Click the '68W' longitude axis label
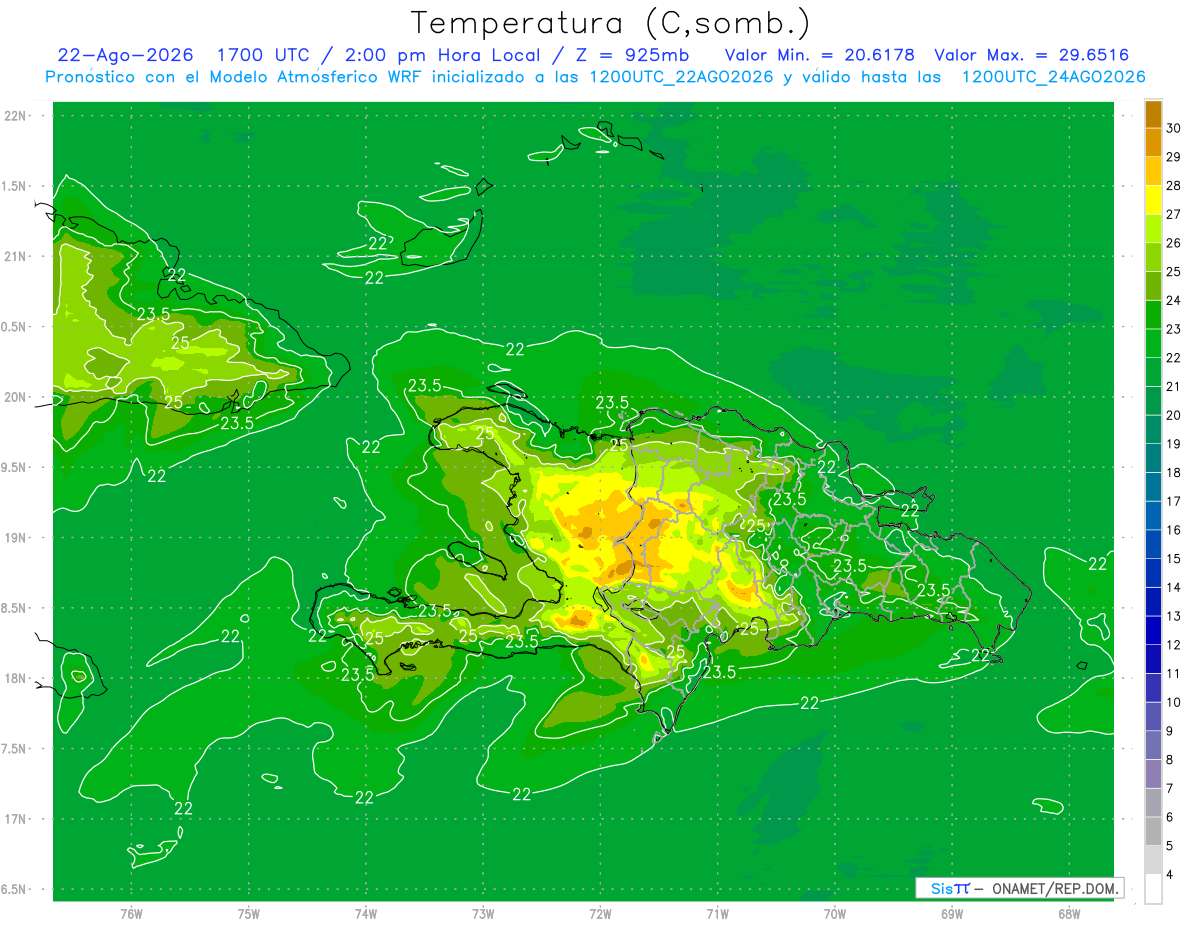This screenshot has height=927, width=1200. click(1069, 913)
